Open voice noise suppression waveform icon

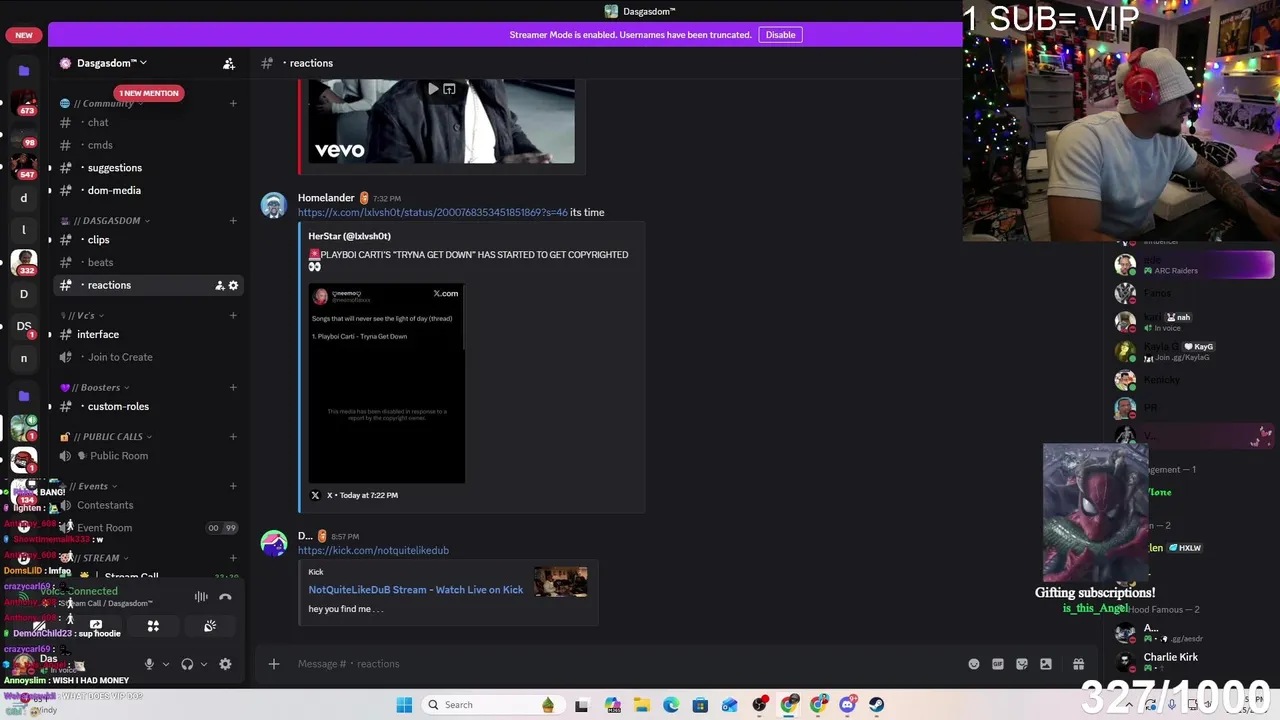point(201,597)
